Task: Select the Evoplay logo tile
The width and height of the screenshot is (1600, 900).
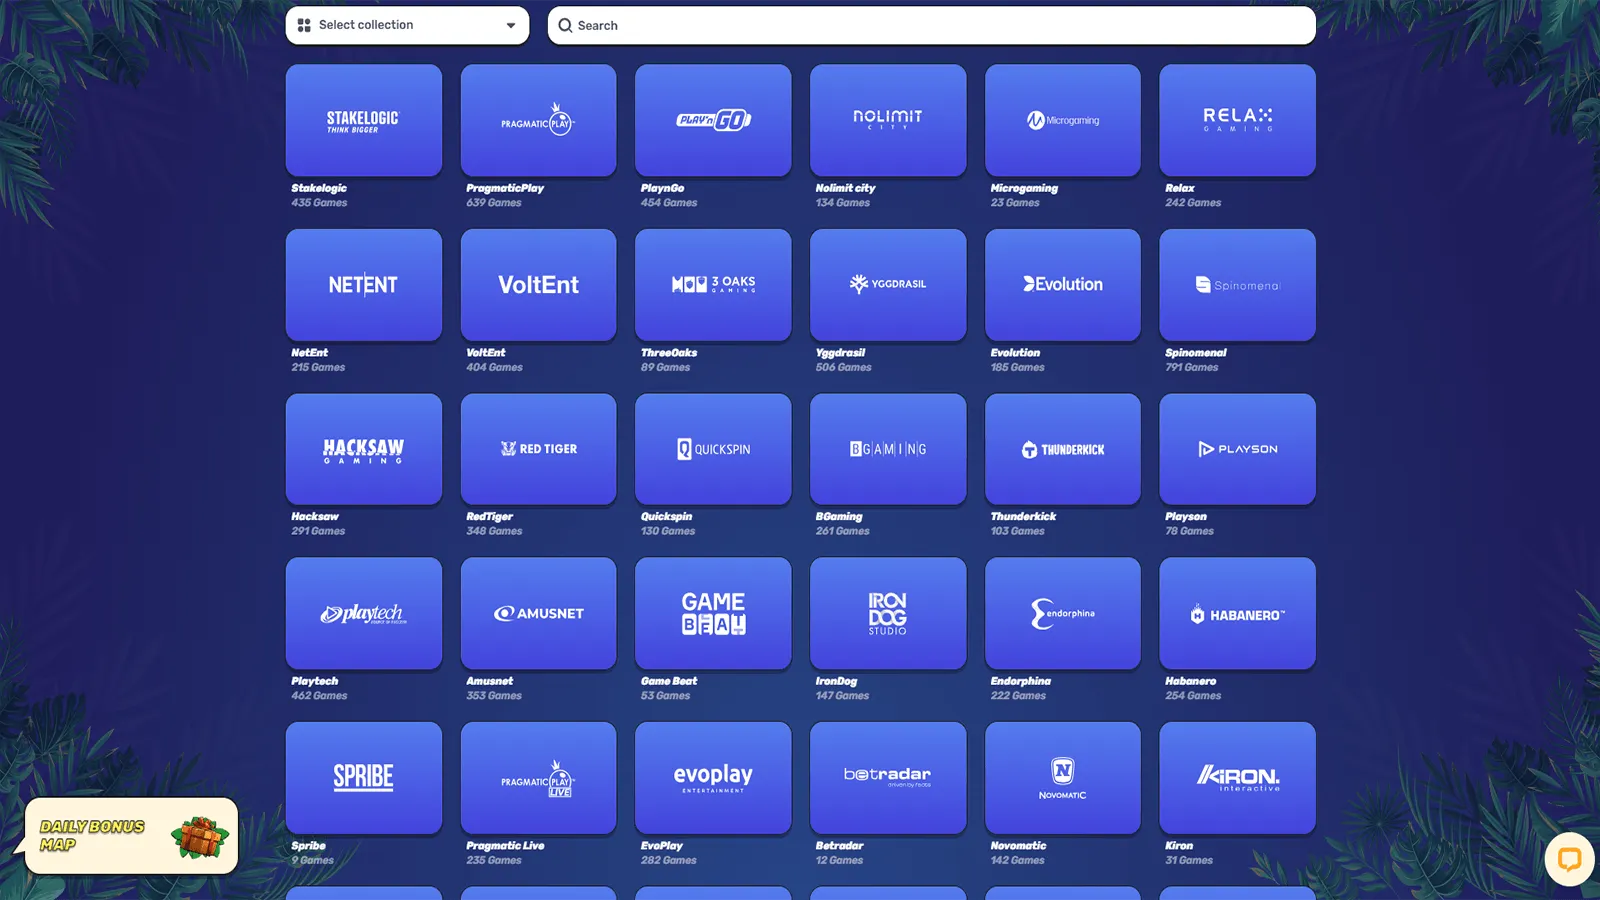Action: point(713,778)
